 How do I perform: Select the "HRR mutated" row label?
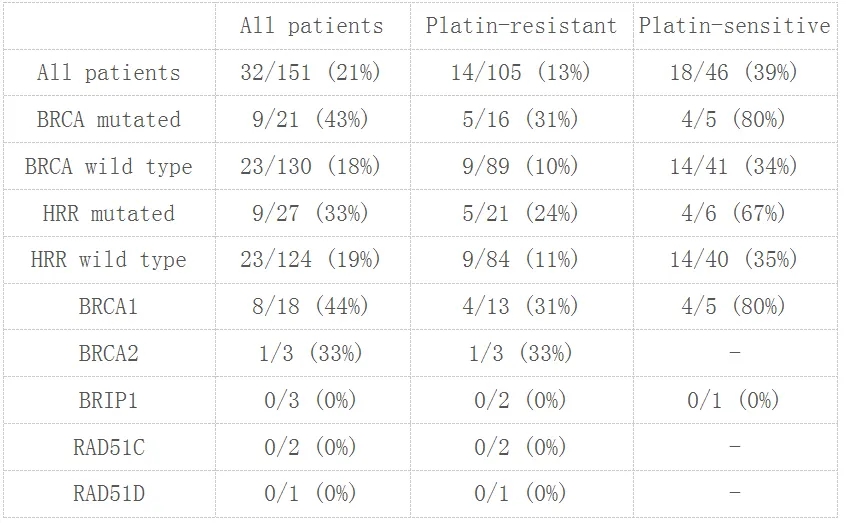pos(109,214)
